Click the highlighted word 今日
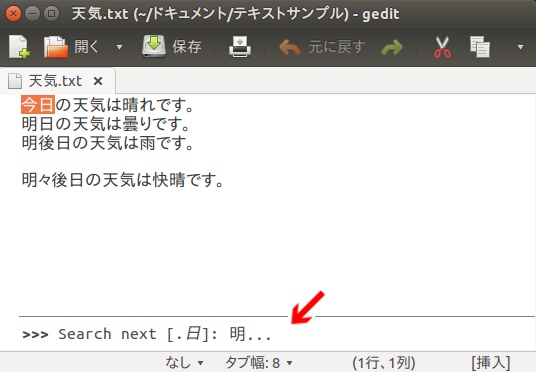This screenshot has width=536, height=372. [38, 105]
